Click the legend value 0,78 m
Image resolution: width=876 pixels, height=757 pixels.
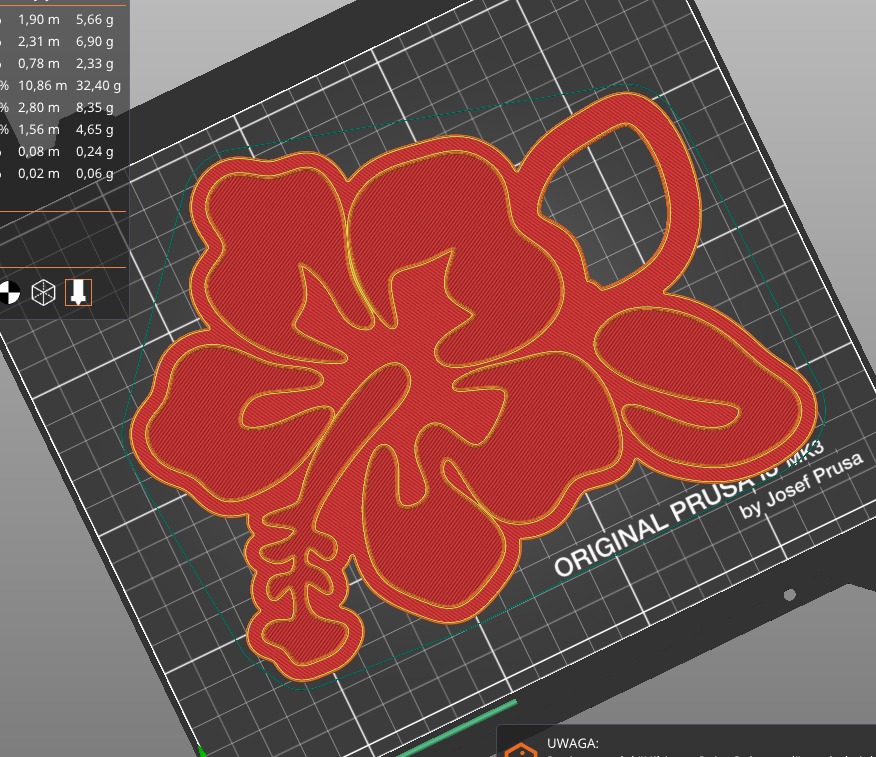coord(39,64)
